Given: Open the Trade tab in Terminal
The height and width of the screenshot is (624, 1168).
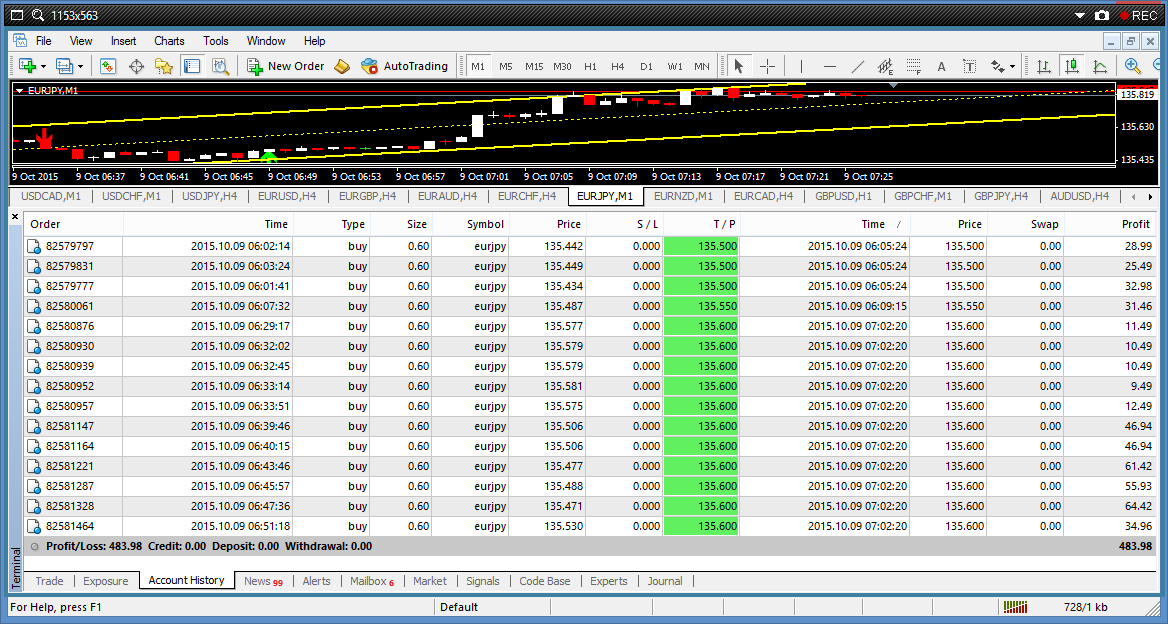Looking at the screenshot, I should [x=49, y=581].
